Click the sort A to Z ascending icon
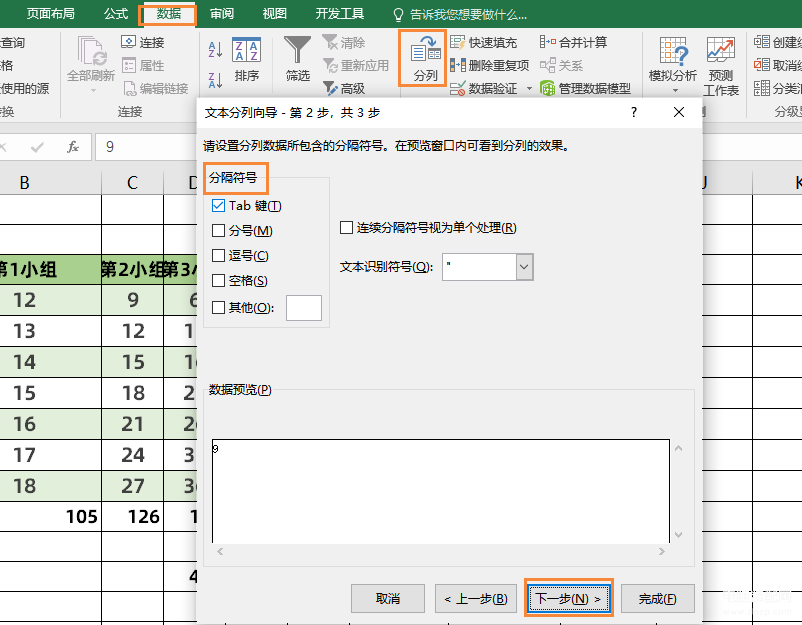 click(215, 50)
